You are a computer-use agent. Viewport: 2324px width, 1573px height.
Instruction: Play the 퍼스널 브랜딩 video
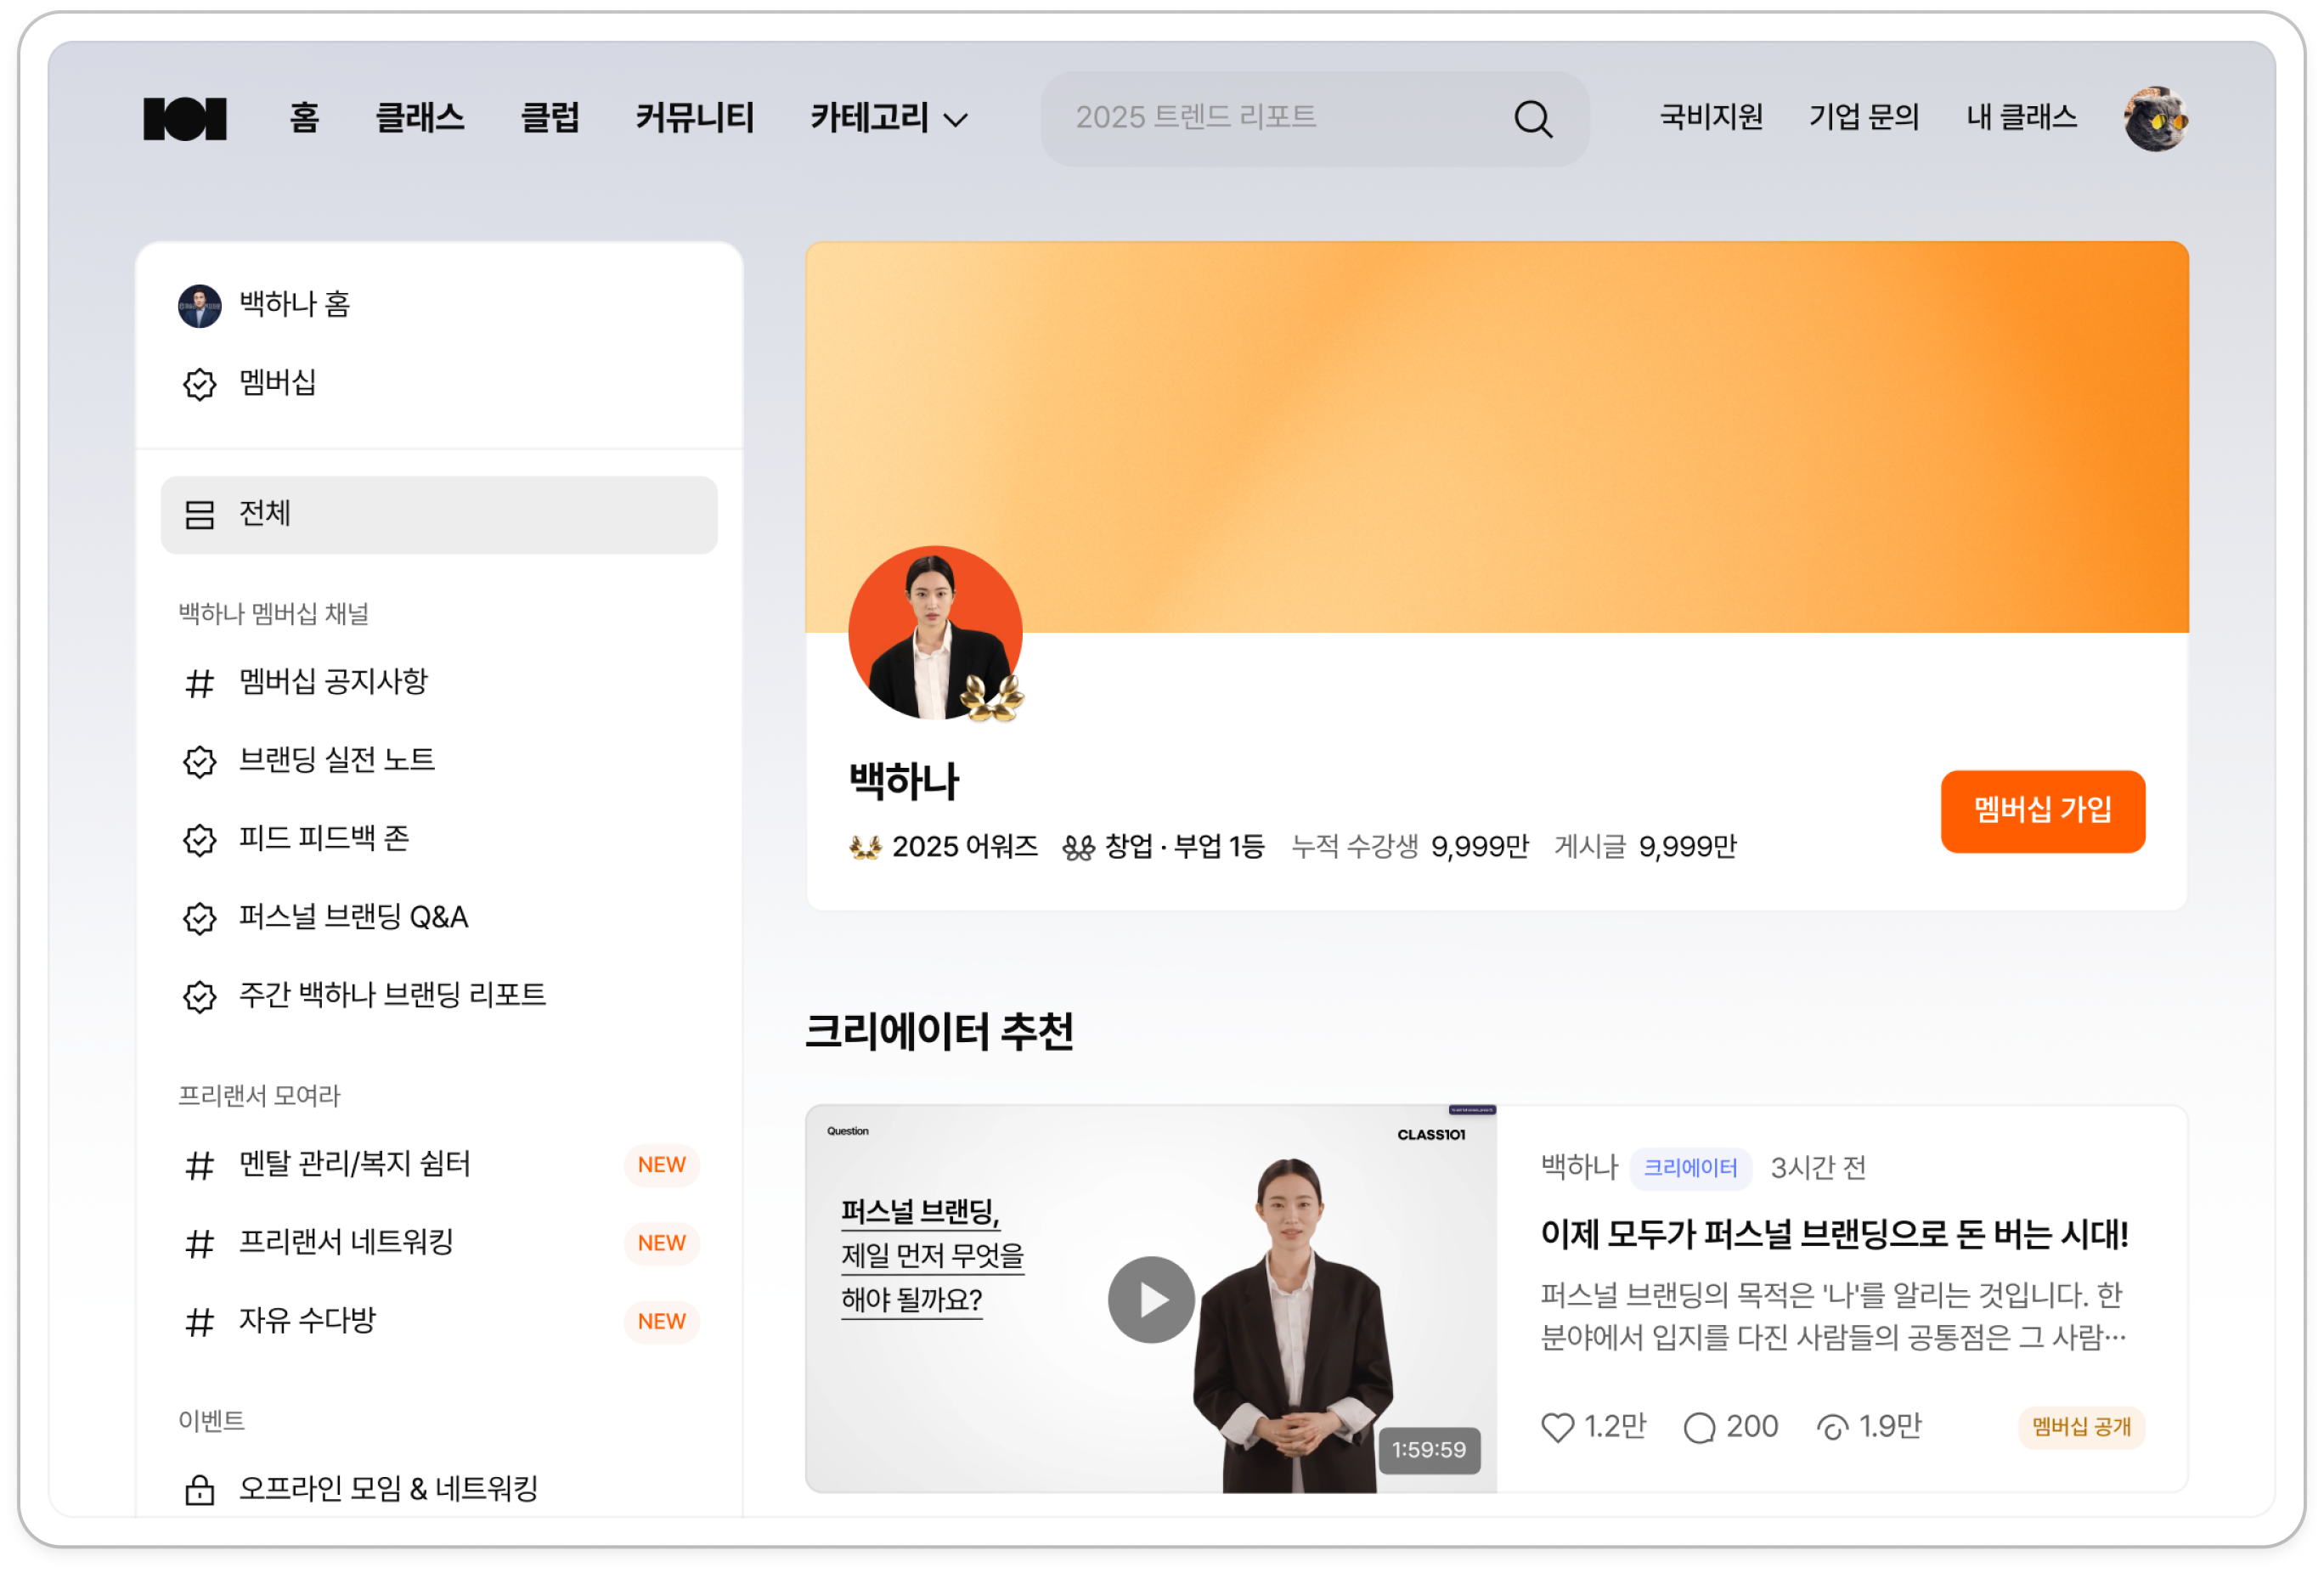(x=1151, y=1299)
